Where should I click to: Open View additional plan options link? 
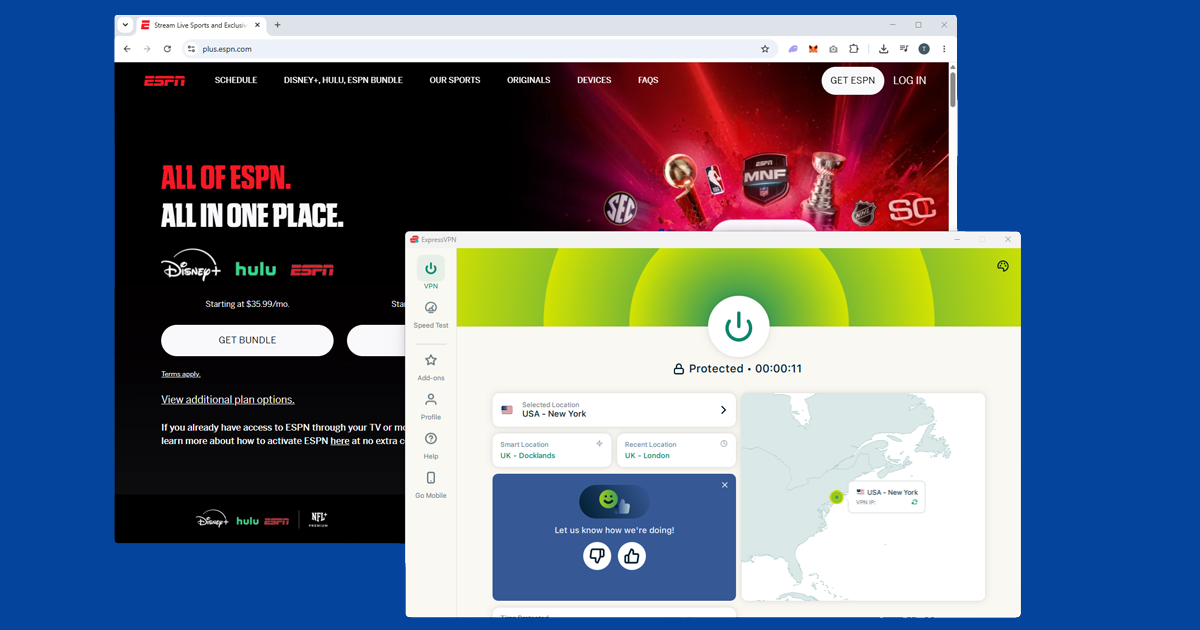pyautogui.click(x=228, y=400)
